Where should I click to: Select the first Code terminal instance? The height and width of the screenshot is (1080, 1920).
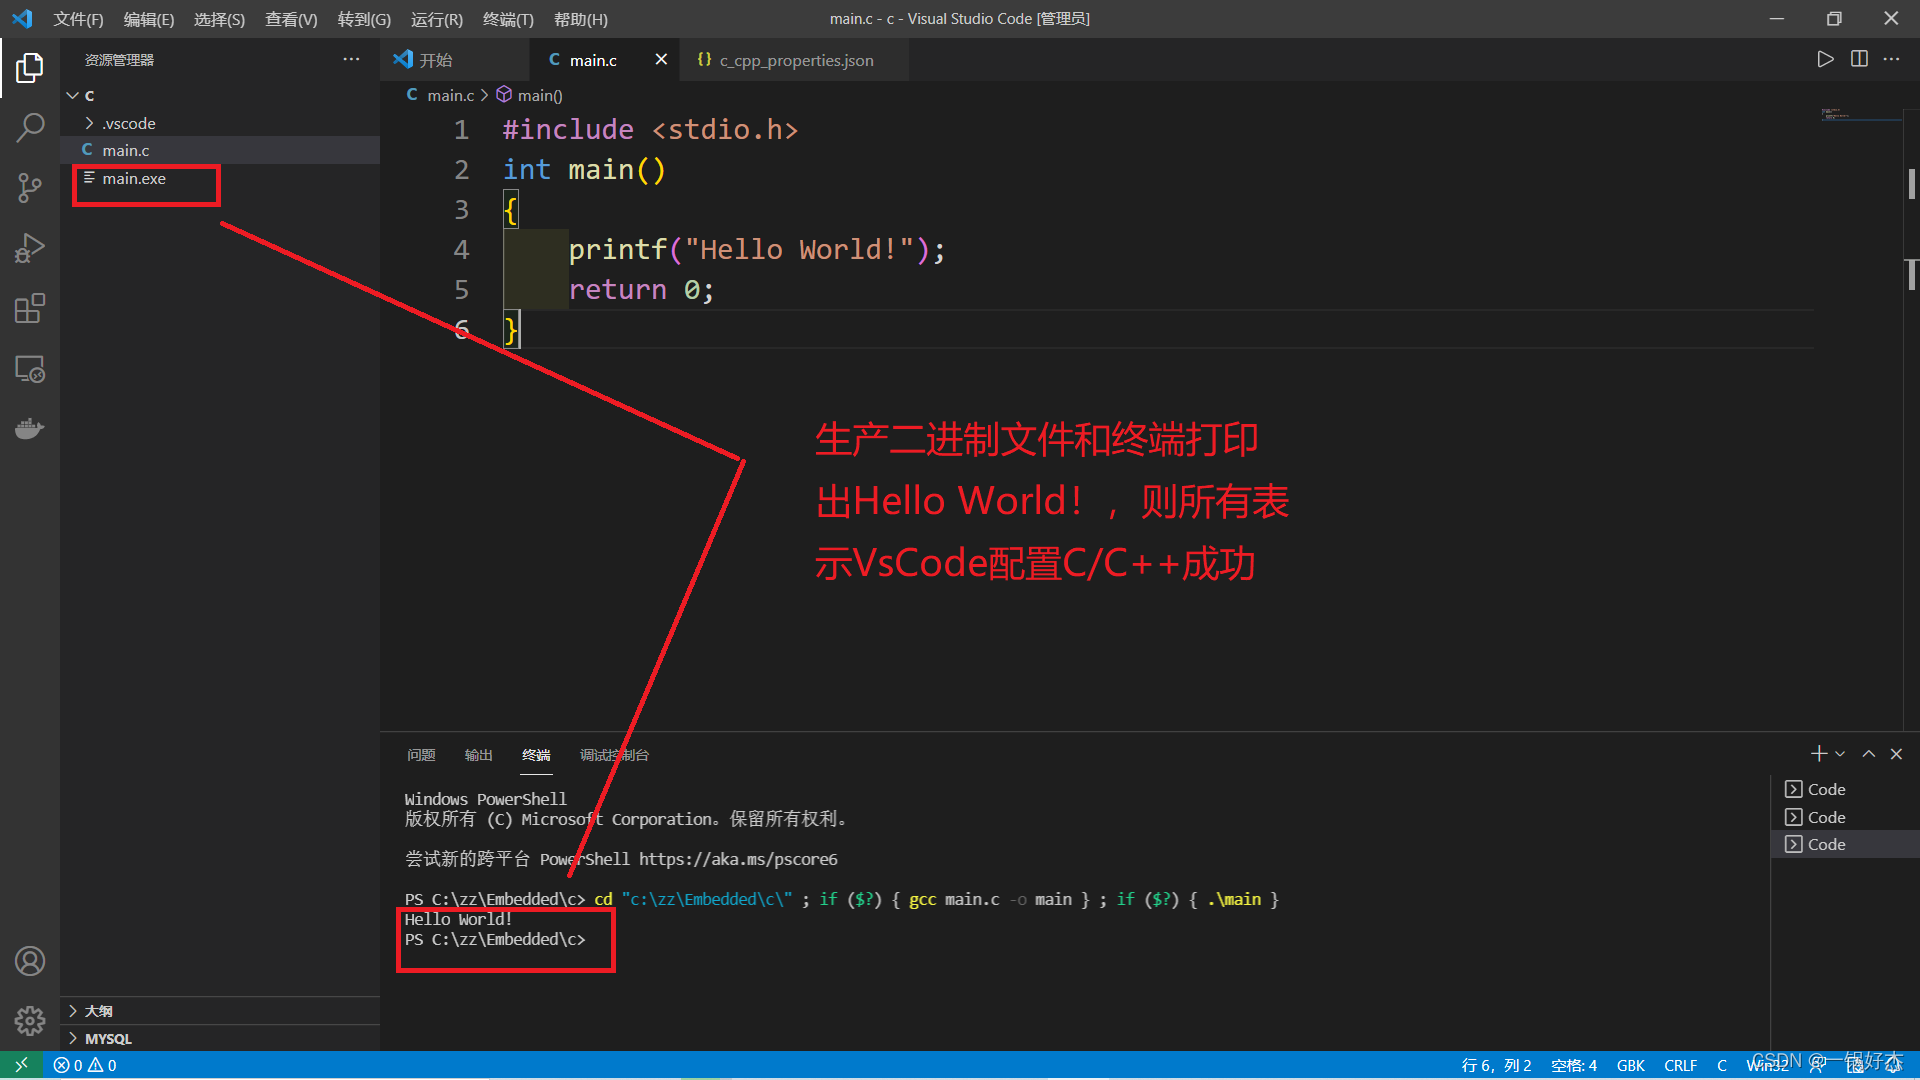(x=1845, y=789)
